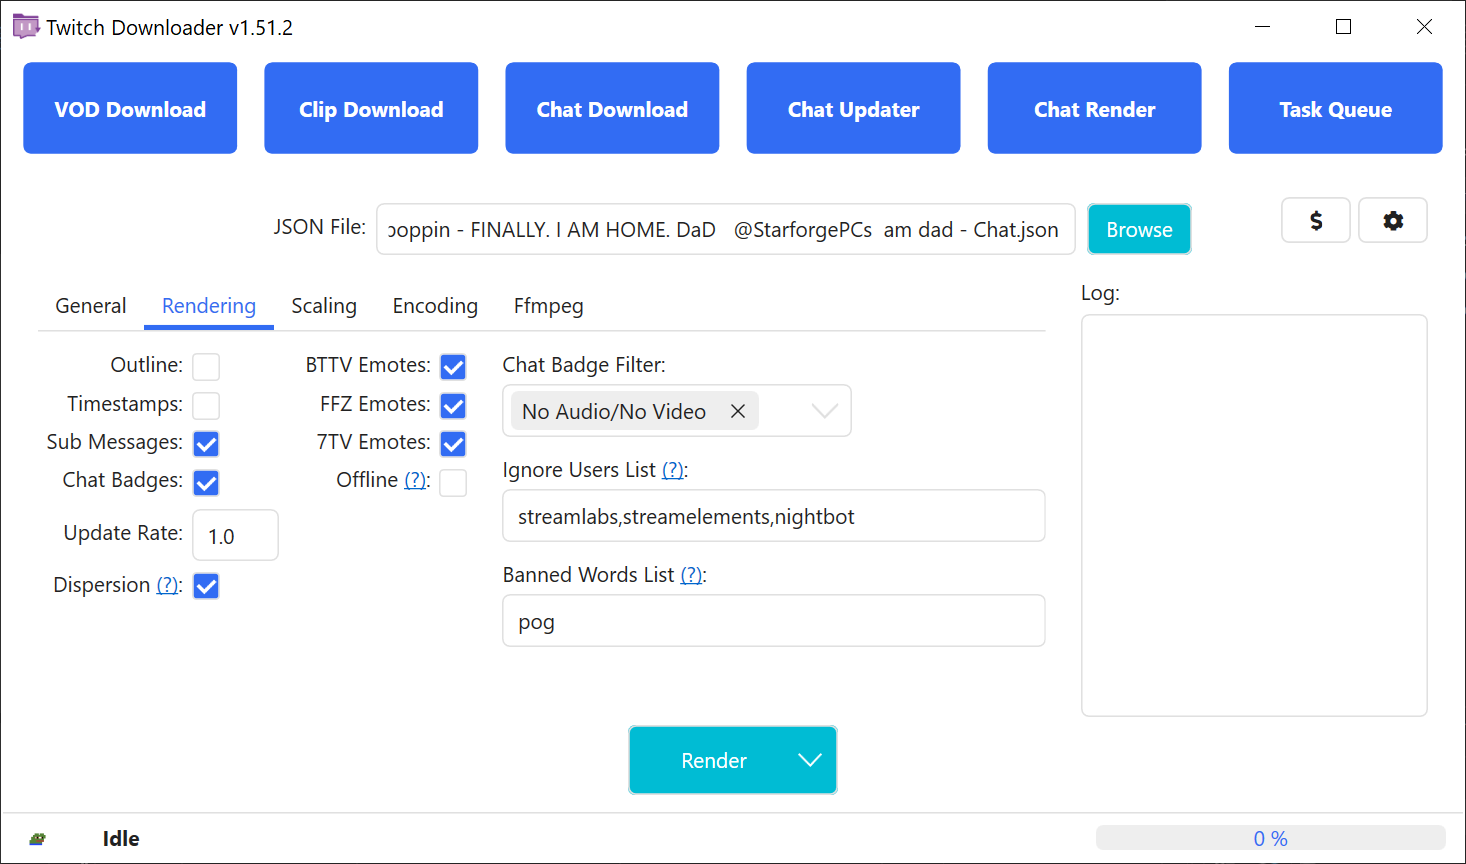Open the Chat Download page
Viewport: 1466px width, 864px height.
point(612,108)
